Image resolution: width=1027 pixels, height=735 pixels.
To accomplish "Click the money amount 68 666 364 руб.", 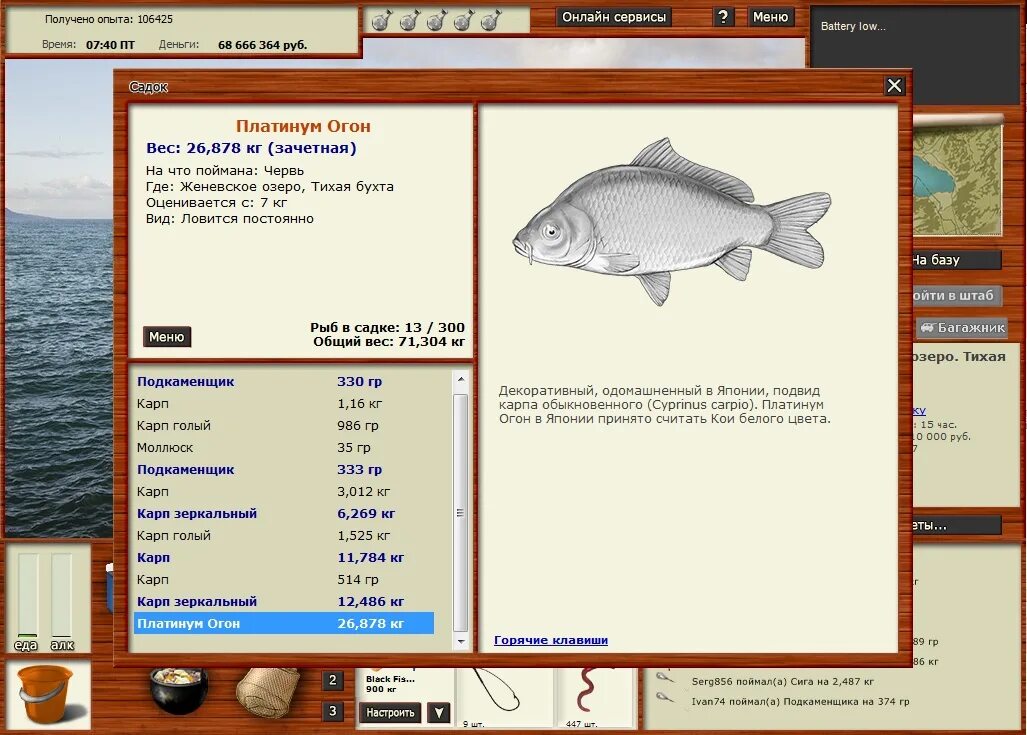I will [263, 45].
